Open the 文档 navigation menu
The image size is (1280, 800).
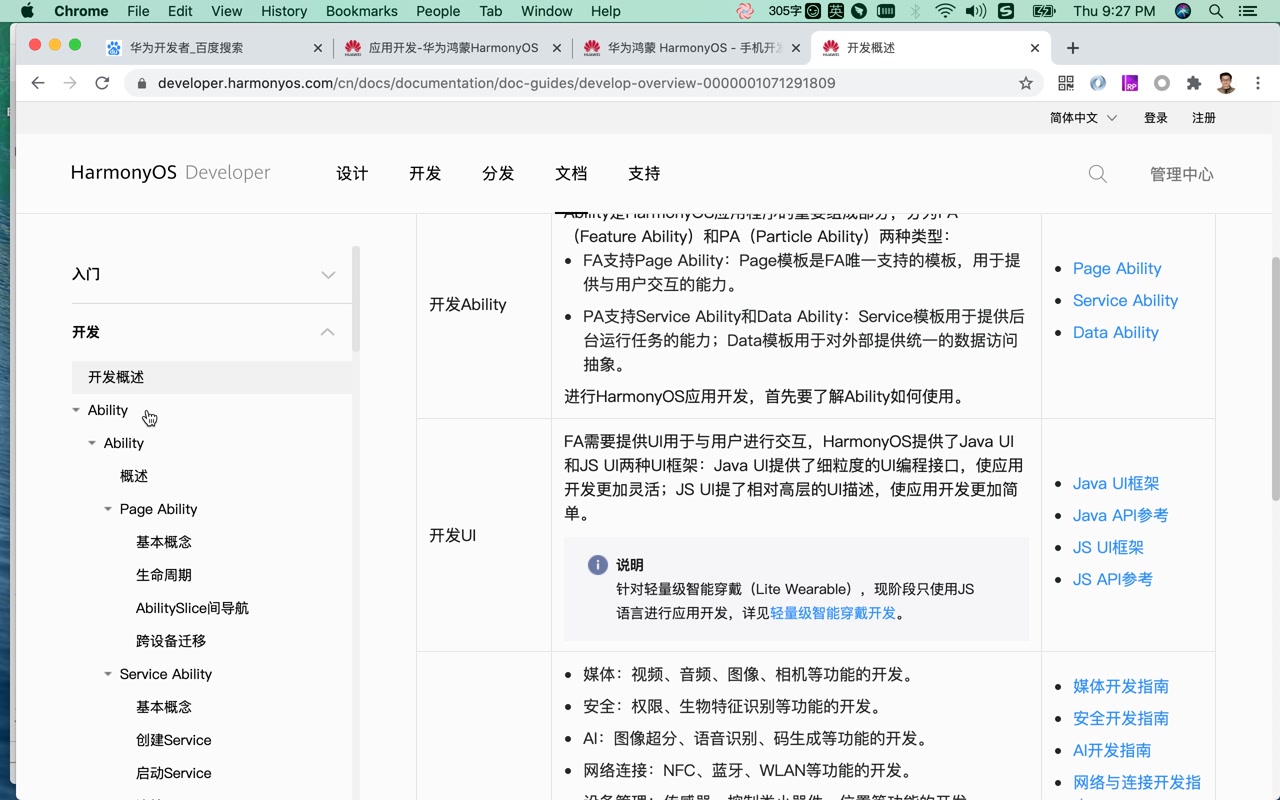[x=571, y=174]
